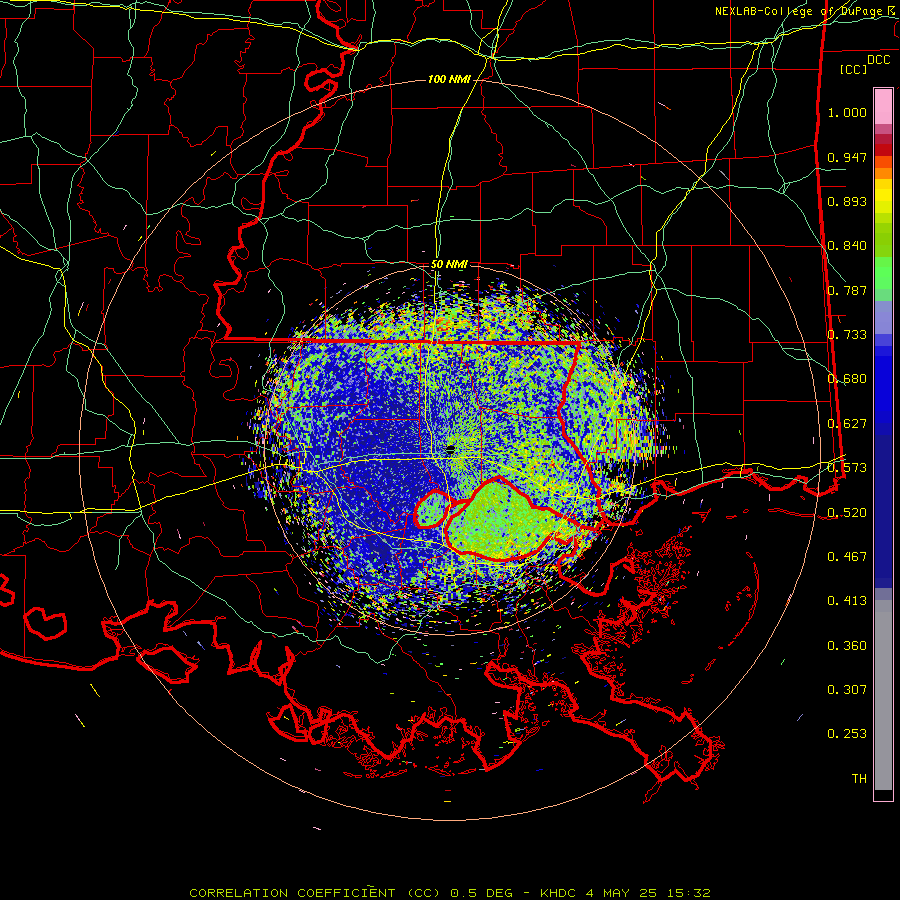Select the yellow swatch on the color bar

tap(883, 196)
